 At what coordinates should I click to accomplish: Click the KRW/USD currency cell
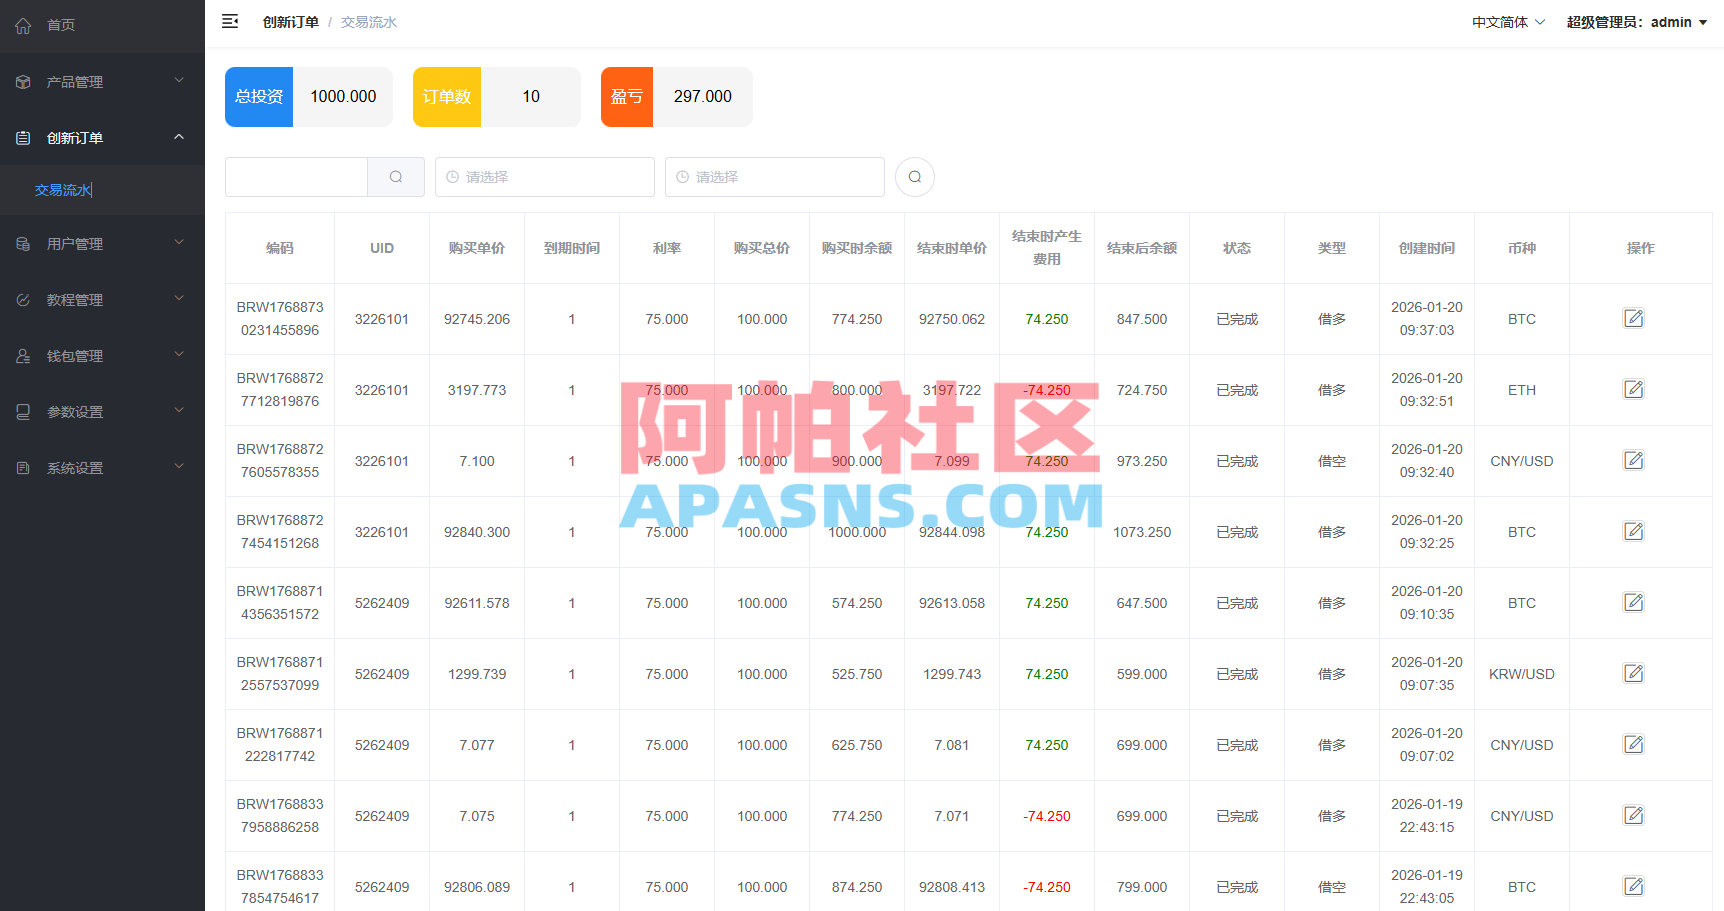click(x=1522, y=674)
